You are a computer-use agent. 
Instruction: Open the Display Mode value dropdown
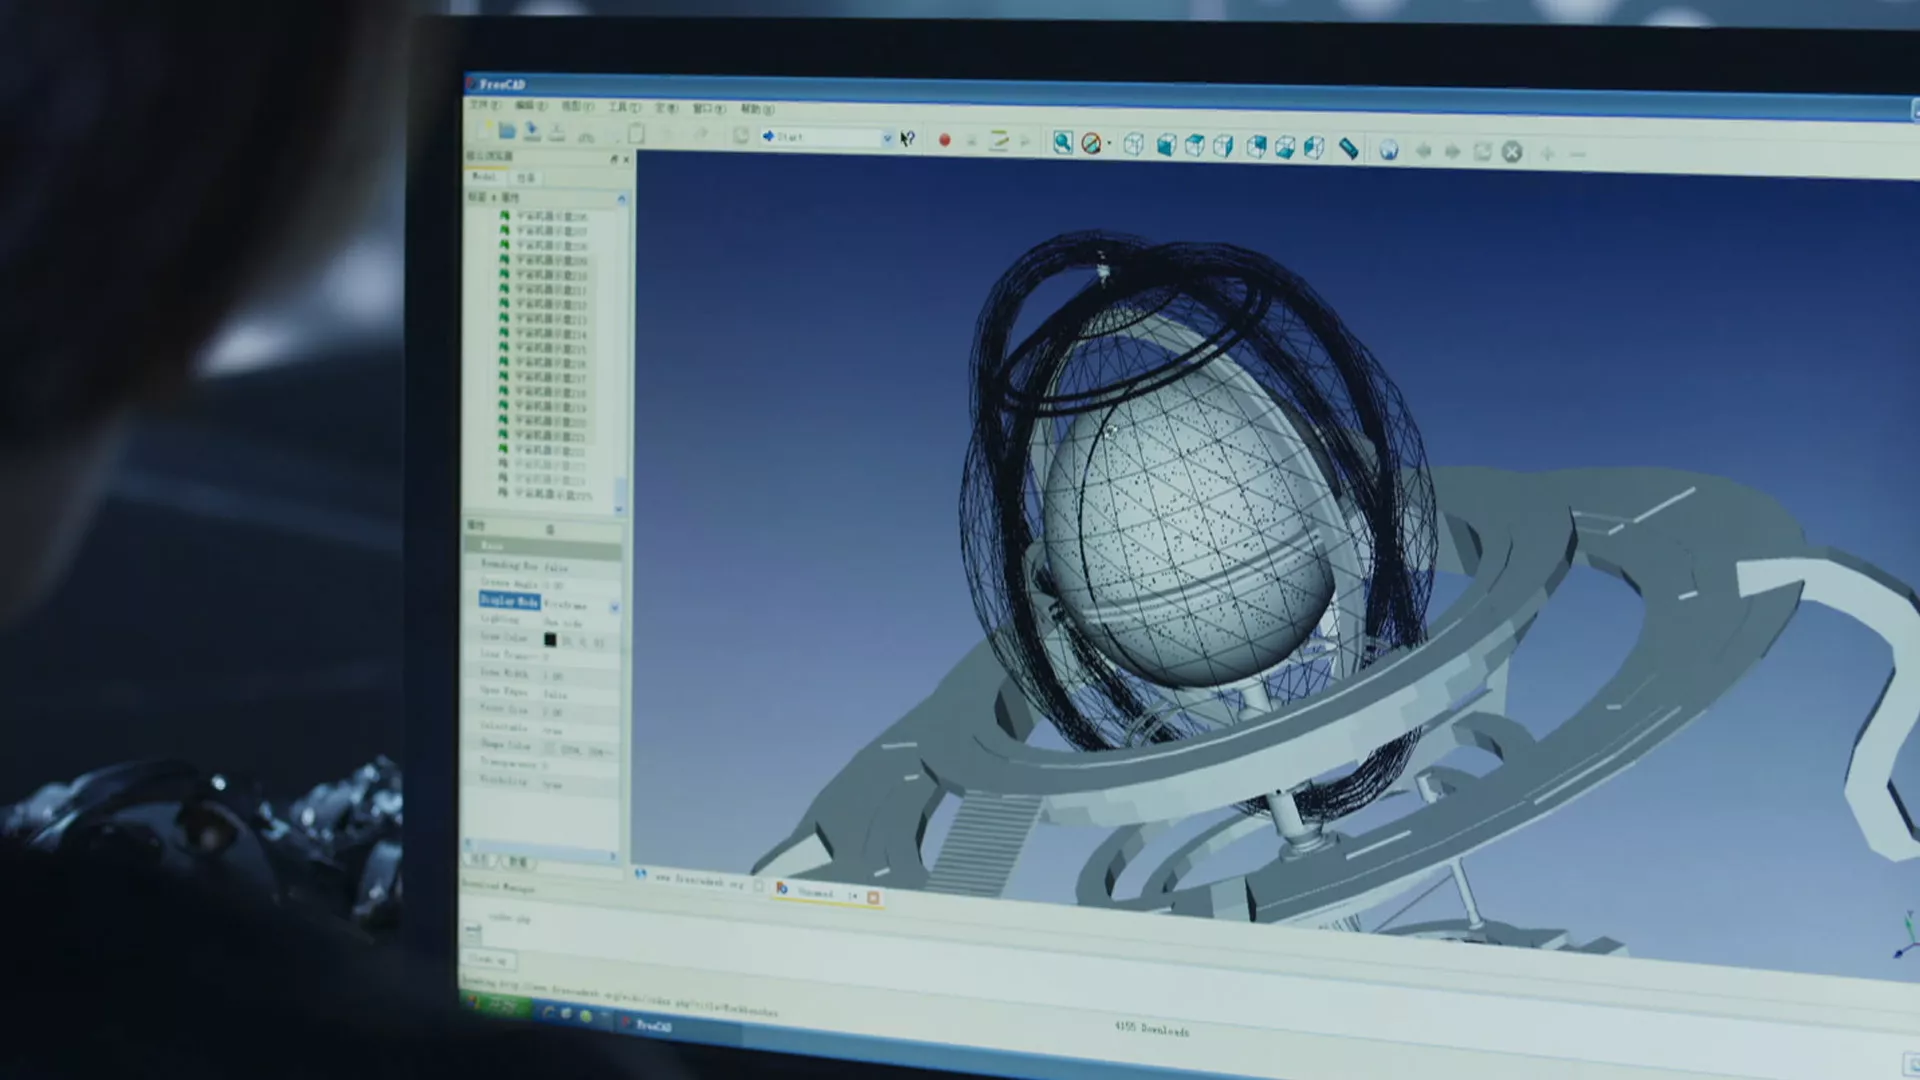[x=615, y=607]
